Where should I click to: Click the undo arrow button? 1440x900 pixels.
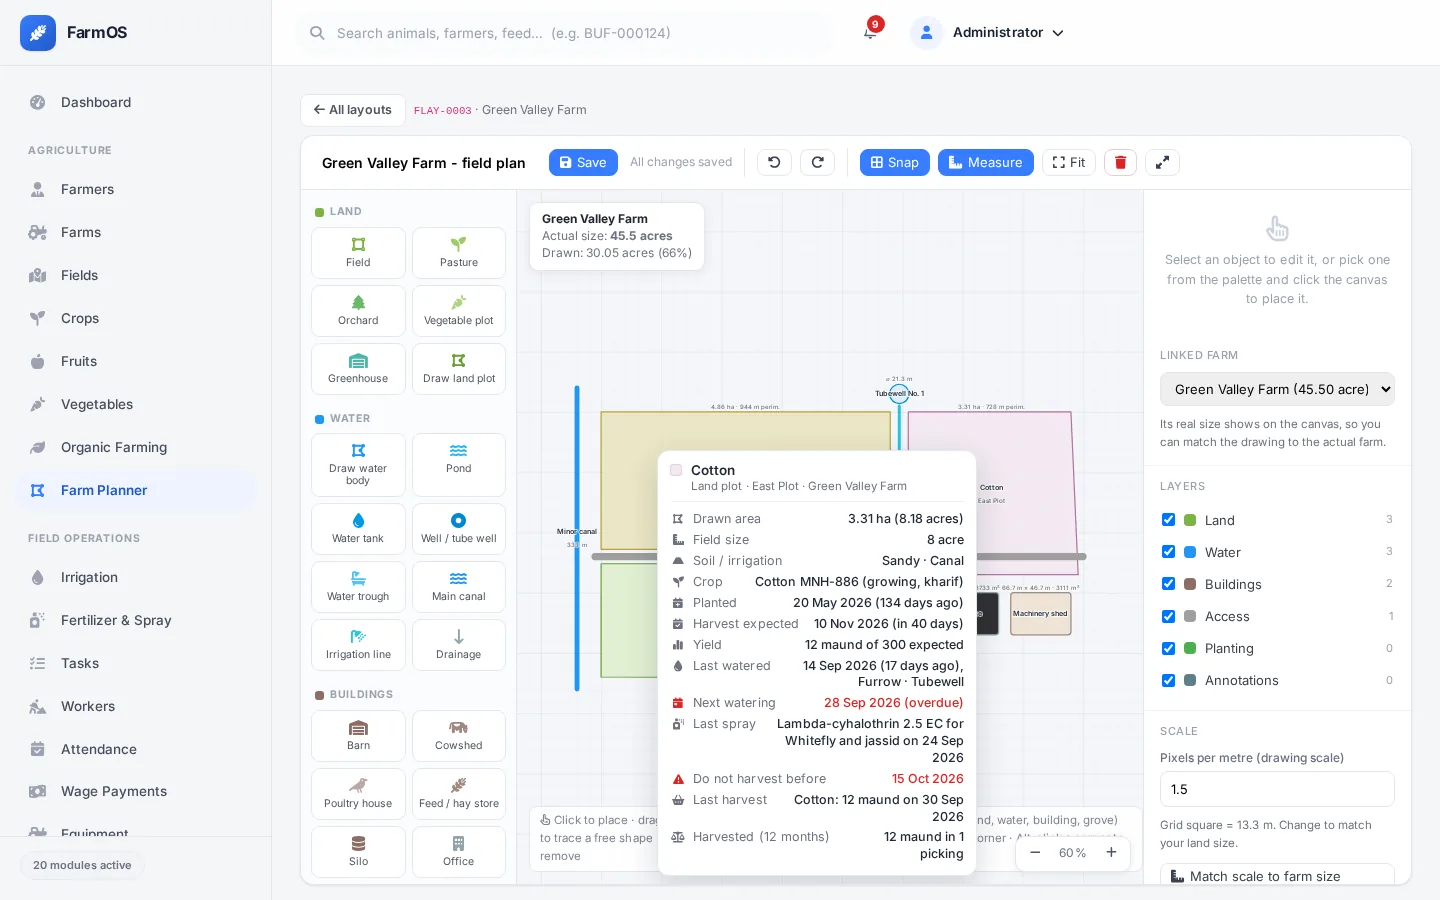[774, 162]
